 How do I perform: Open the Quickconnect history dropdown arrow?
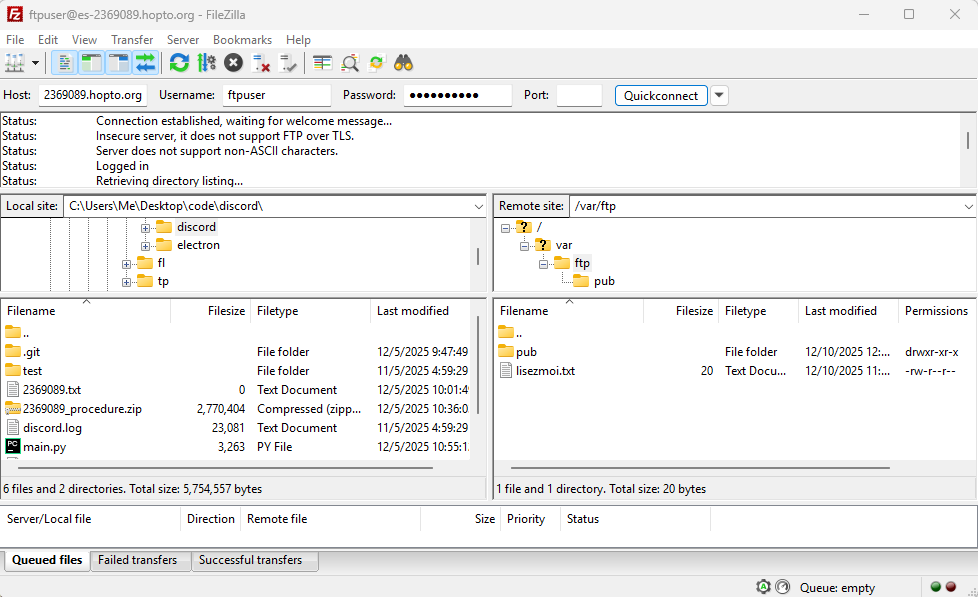[719, 95]
